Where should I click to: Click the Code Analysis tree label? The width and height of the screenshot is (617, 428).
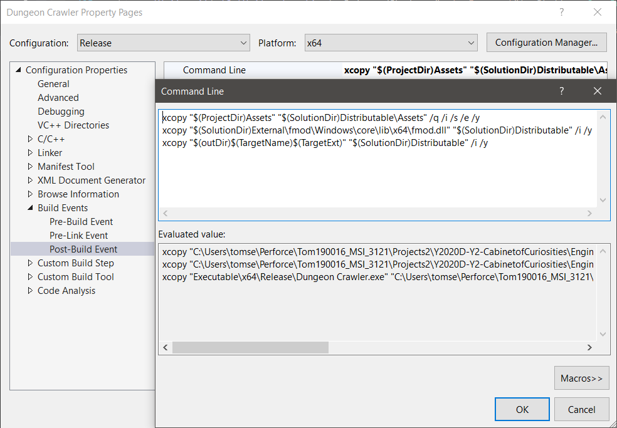pyautogui.click(x=66, y=290)
